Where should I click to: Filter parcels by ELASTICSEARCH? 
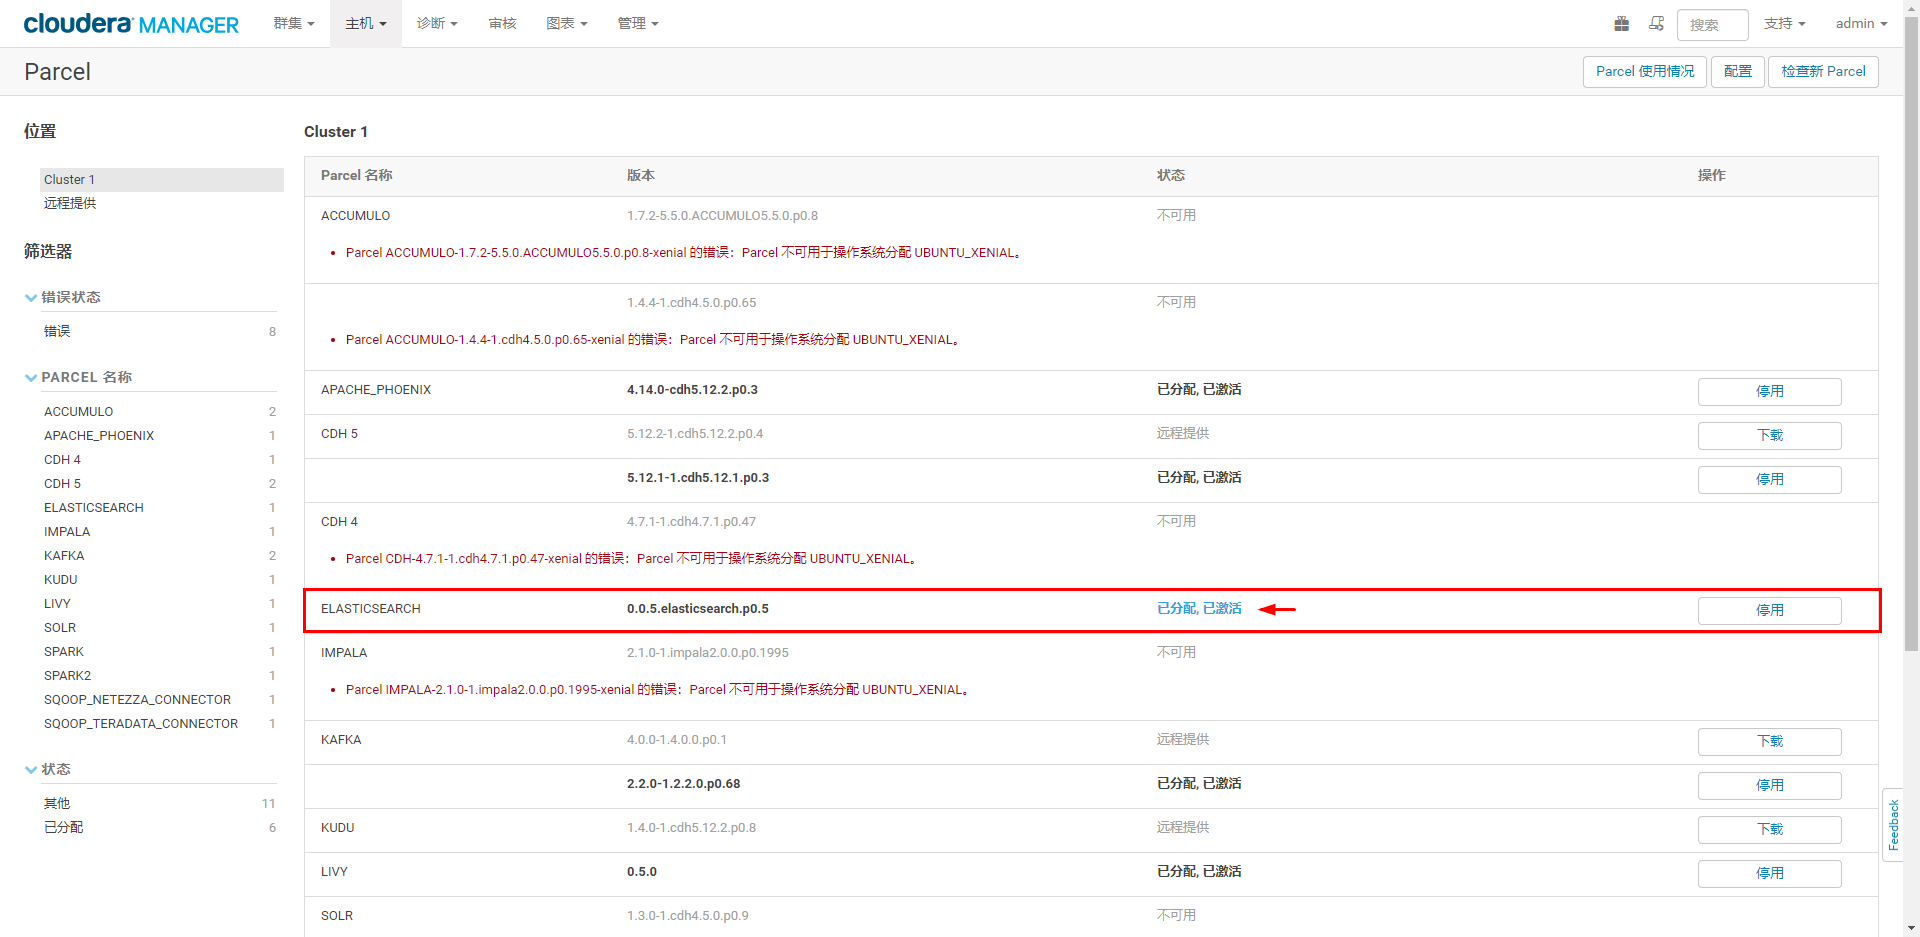94,508
